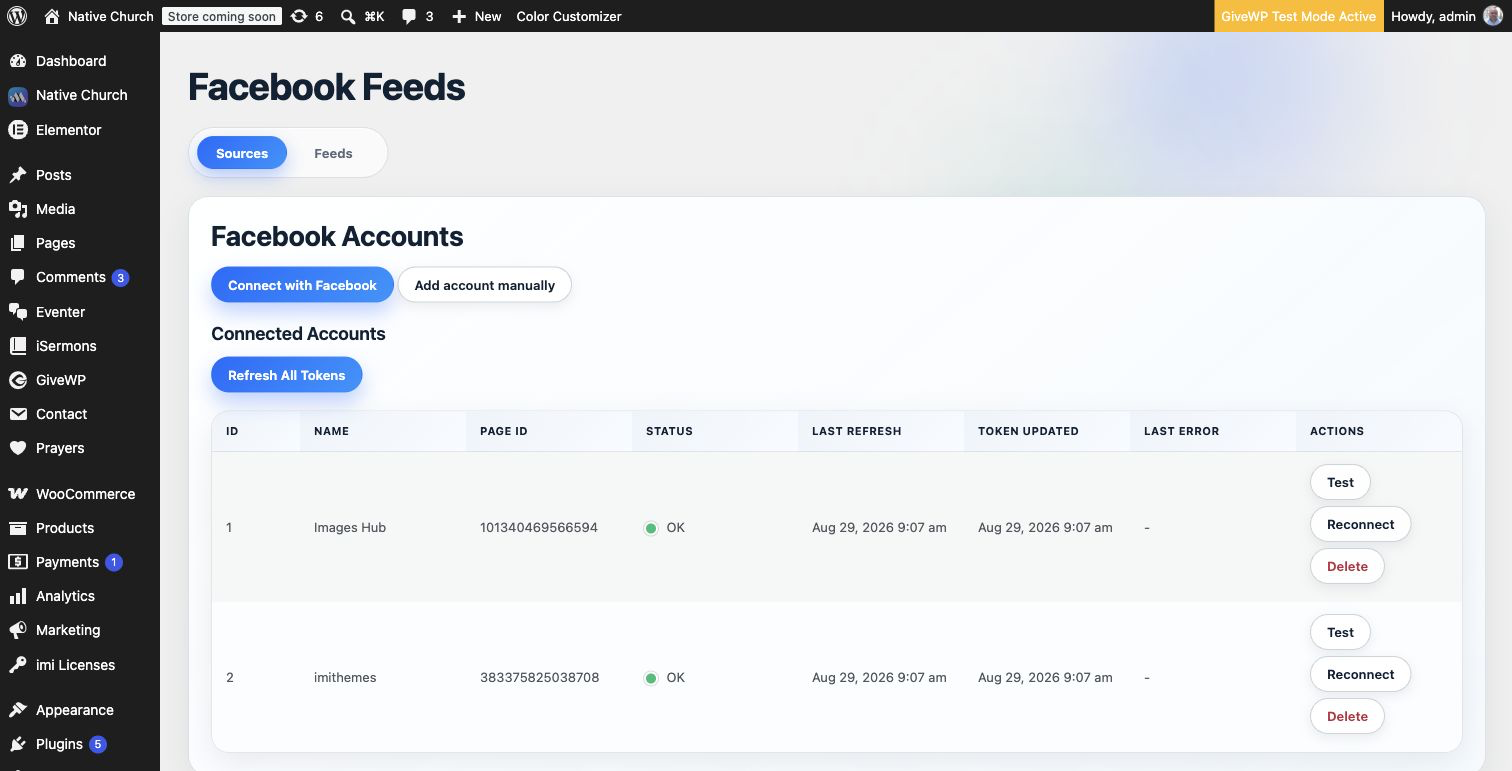Switch to the Sources tab
1512x771 pixels.
point(242,153)
